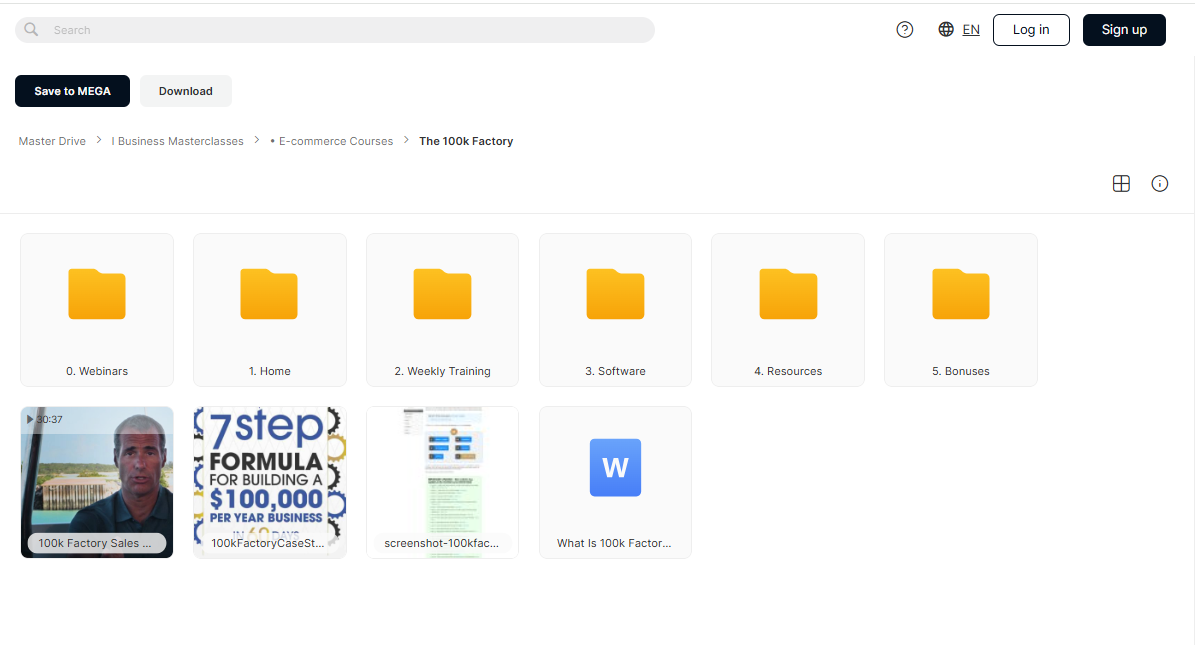Viewport: 1195px width, 645px height.
Task: Click the EN language link
Action: coord(971,30)
